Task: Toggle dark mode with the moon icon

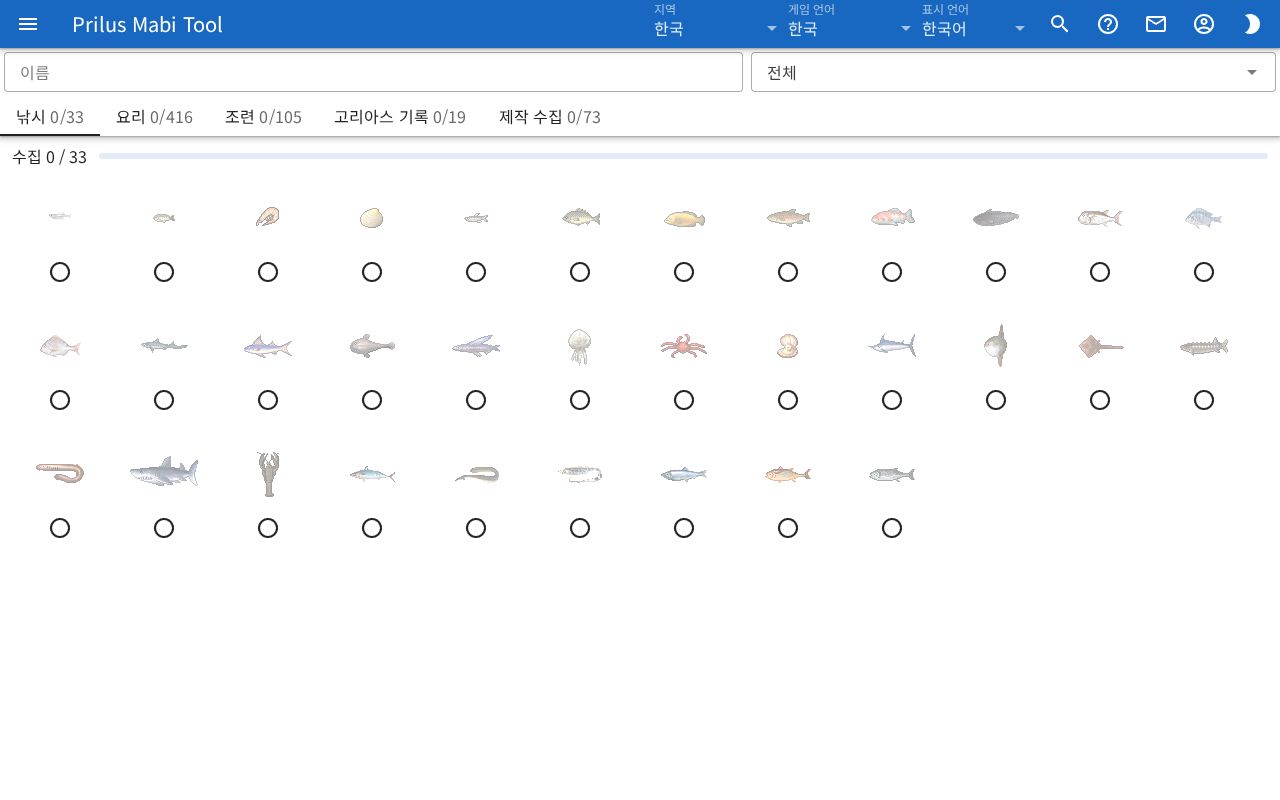Action: click(1252, 24)
